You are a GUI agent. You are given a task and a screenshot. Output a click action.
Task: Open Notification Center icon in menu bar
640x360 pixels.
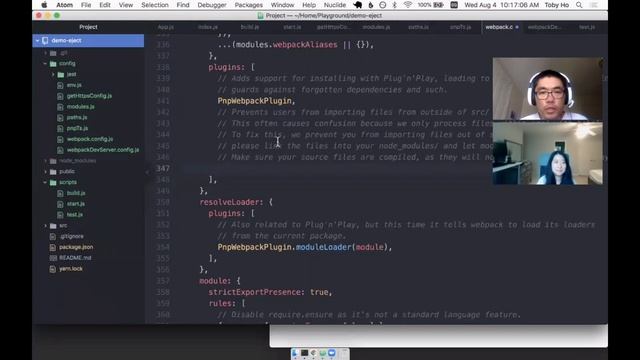tap(594, 5)
